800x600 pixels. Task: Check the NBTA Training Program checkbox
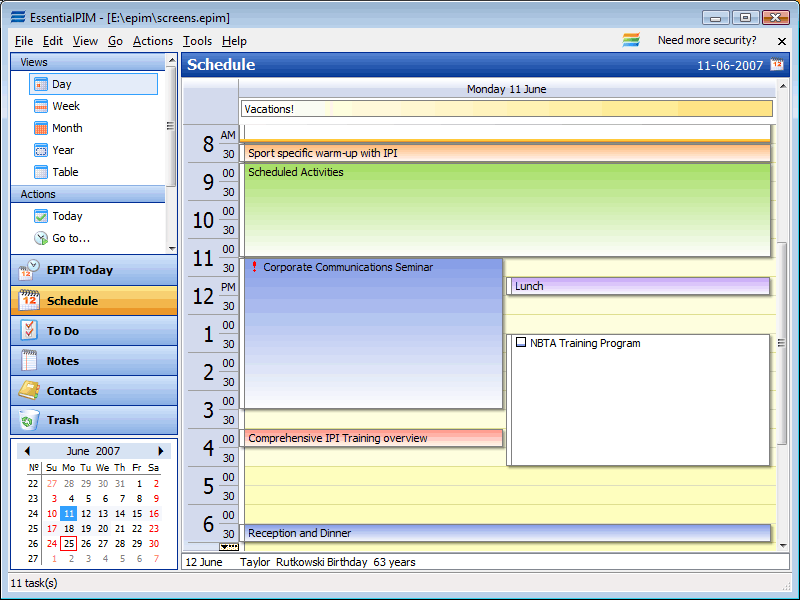[x=521, y=343]
